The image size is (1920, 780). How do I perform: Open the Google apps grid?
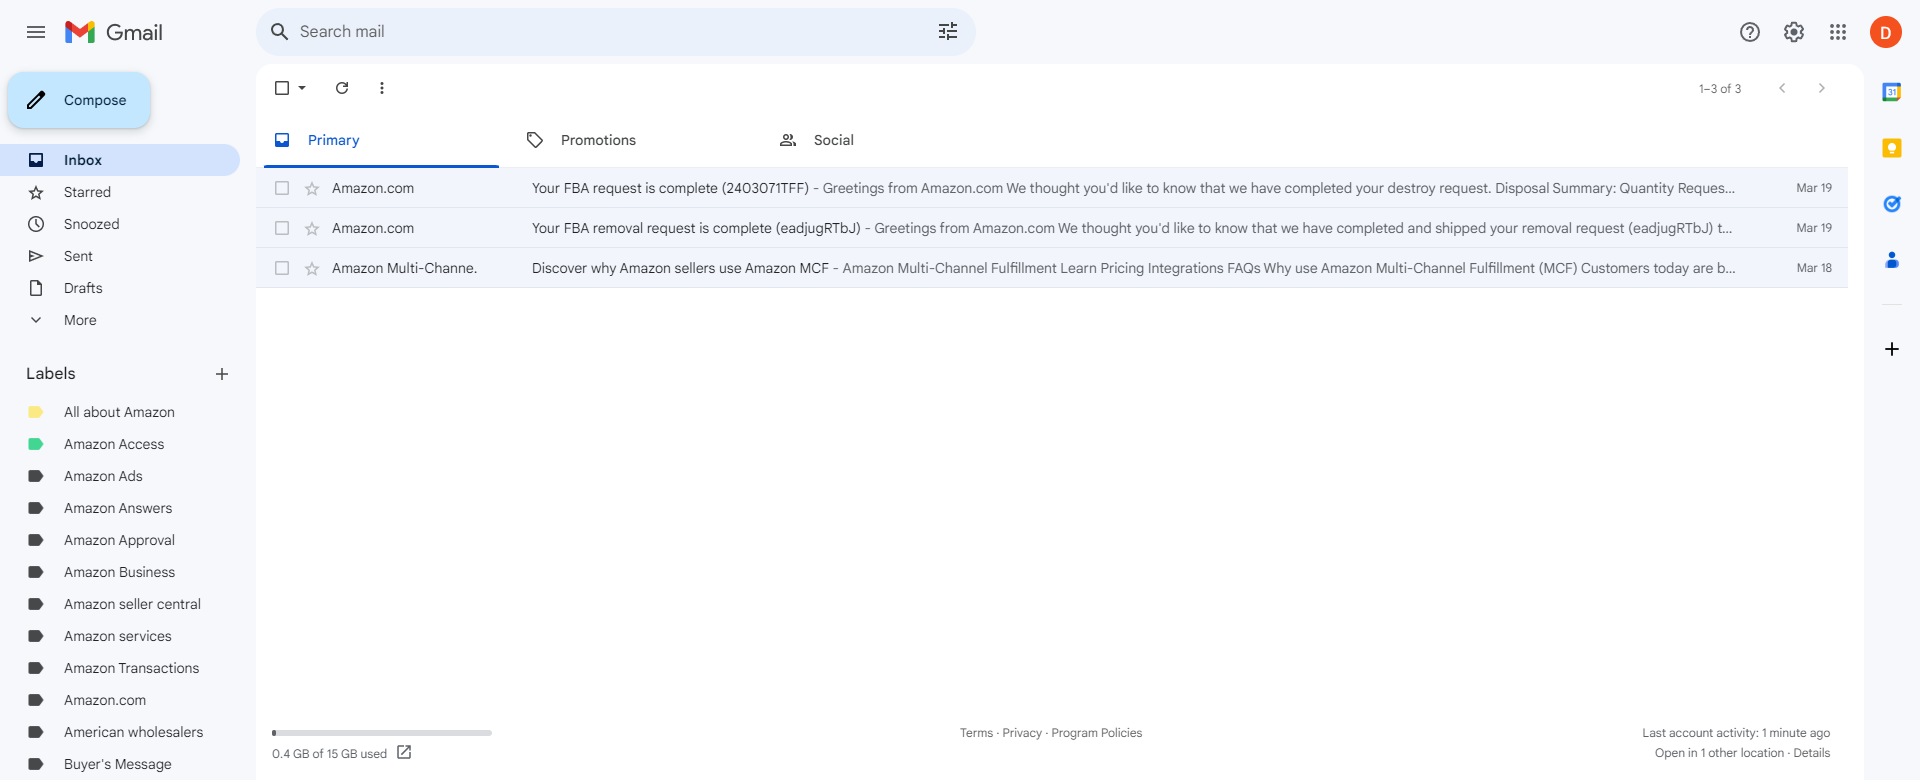(1838, 32)
